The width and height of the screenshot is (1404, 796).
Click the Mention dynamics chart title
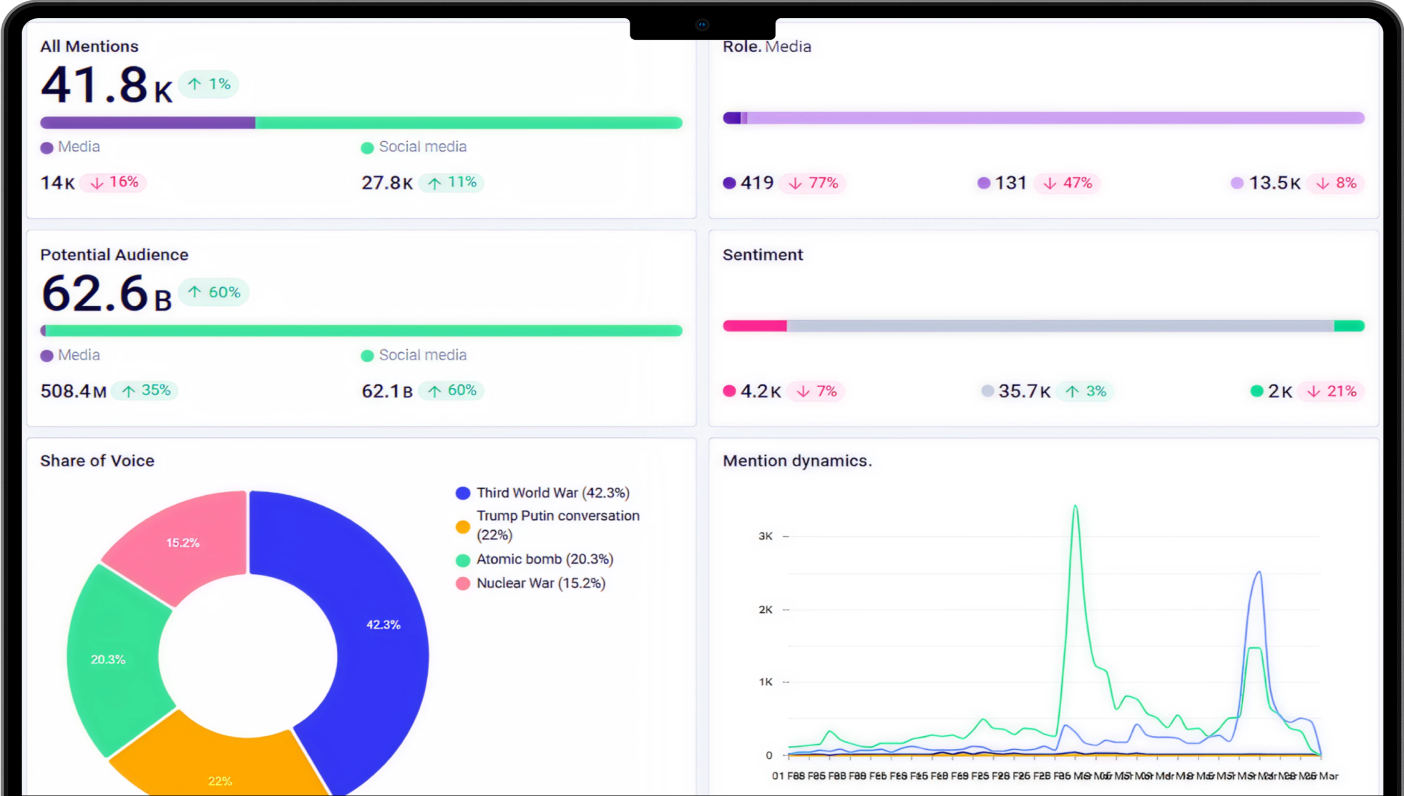pyautogui.click(x=797, y=461)
